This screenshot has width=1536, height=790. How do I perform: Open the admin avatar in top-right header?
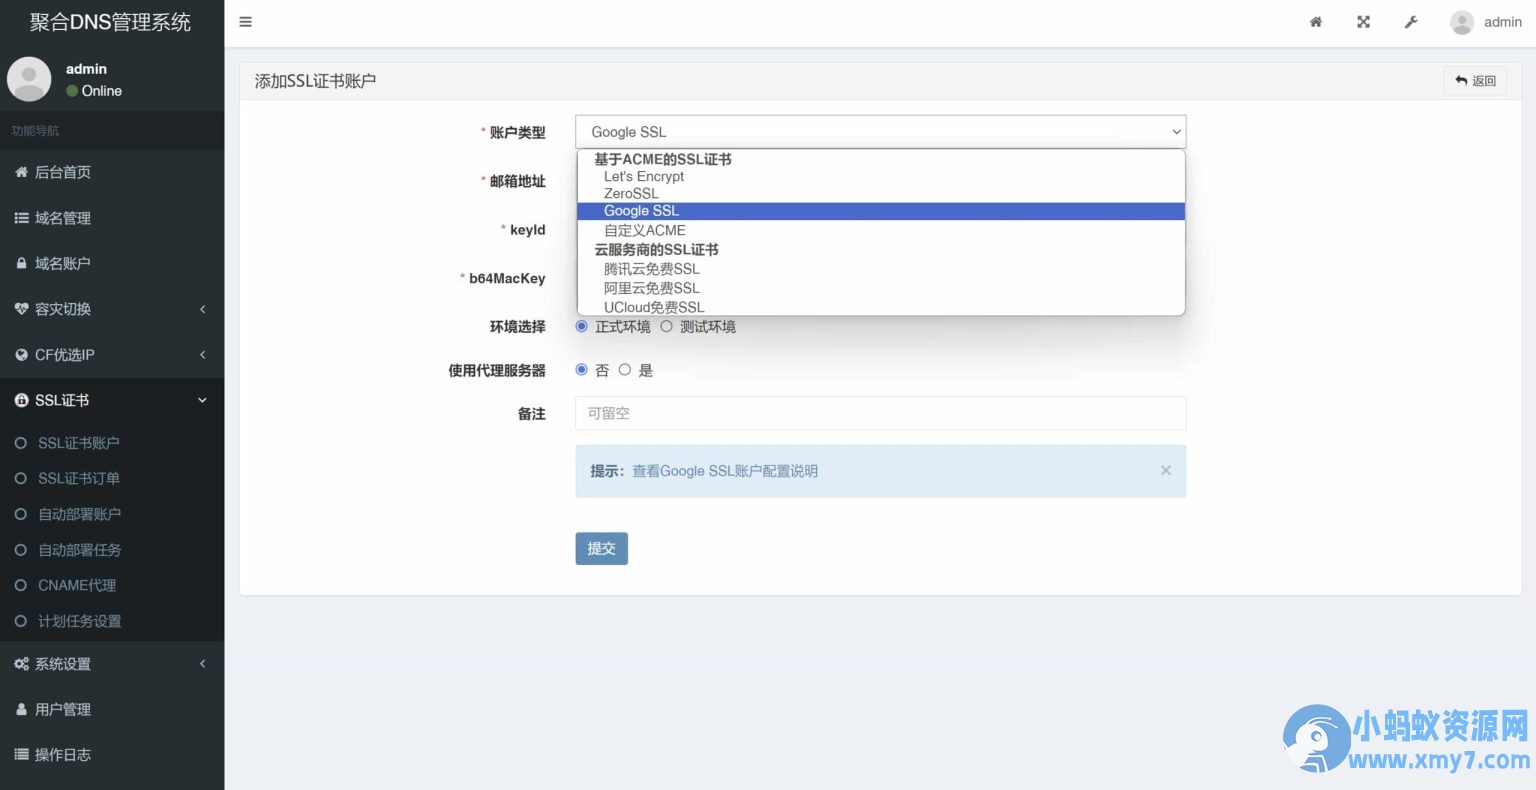coord(1462,22)
